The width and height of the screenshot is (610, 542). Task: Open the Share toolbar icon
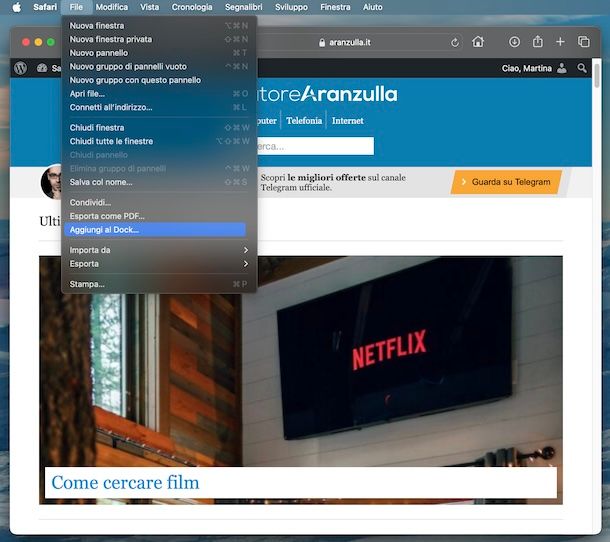tap(538, 41)
